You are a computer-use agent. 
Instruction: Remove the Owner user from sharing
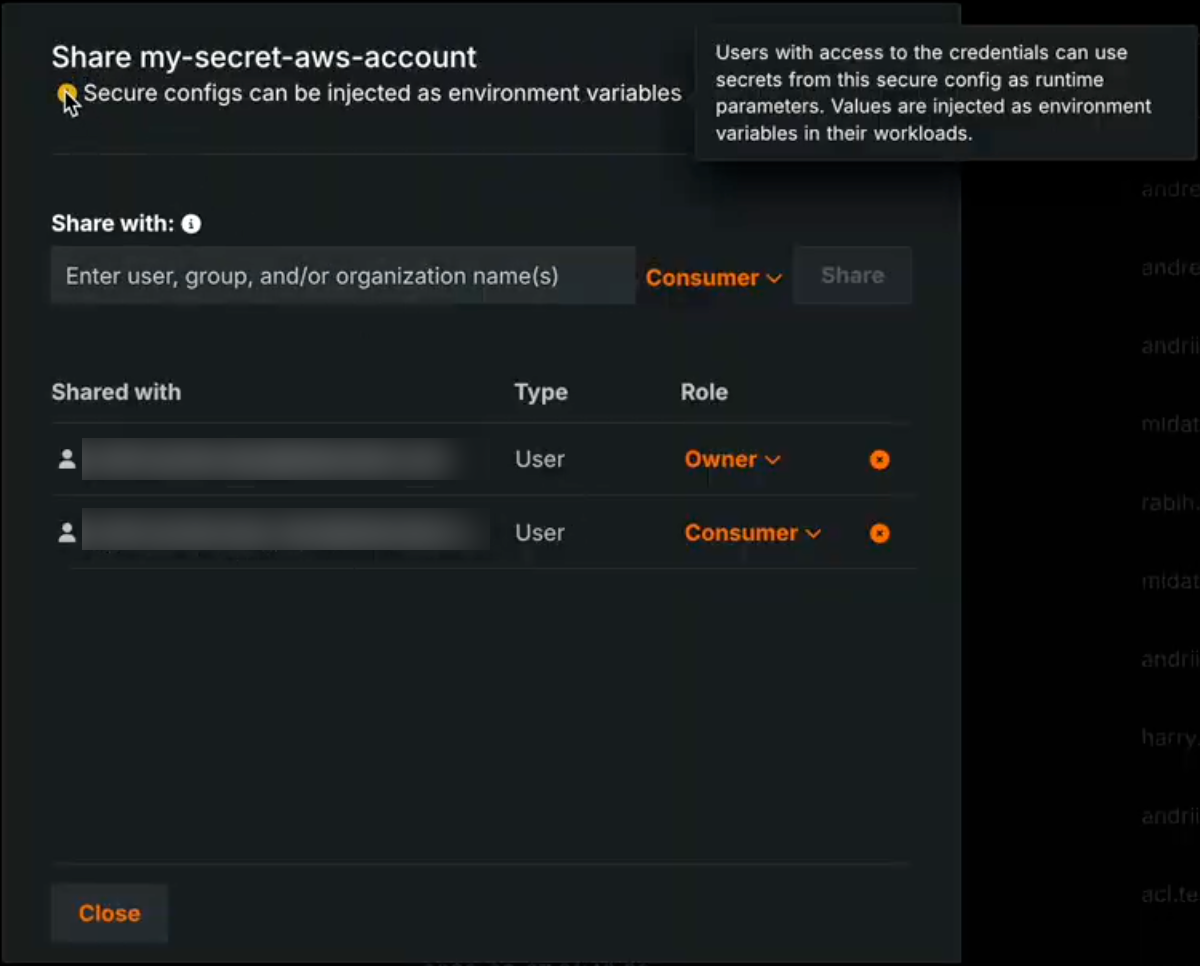(x=879, y=460)
